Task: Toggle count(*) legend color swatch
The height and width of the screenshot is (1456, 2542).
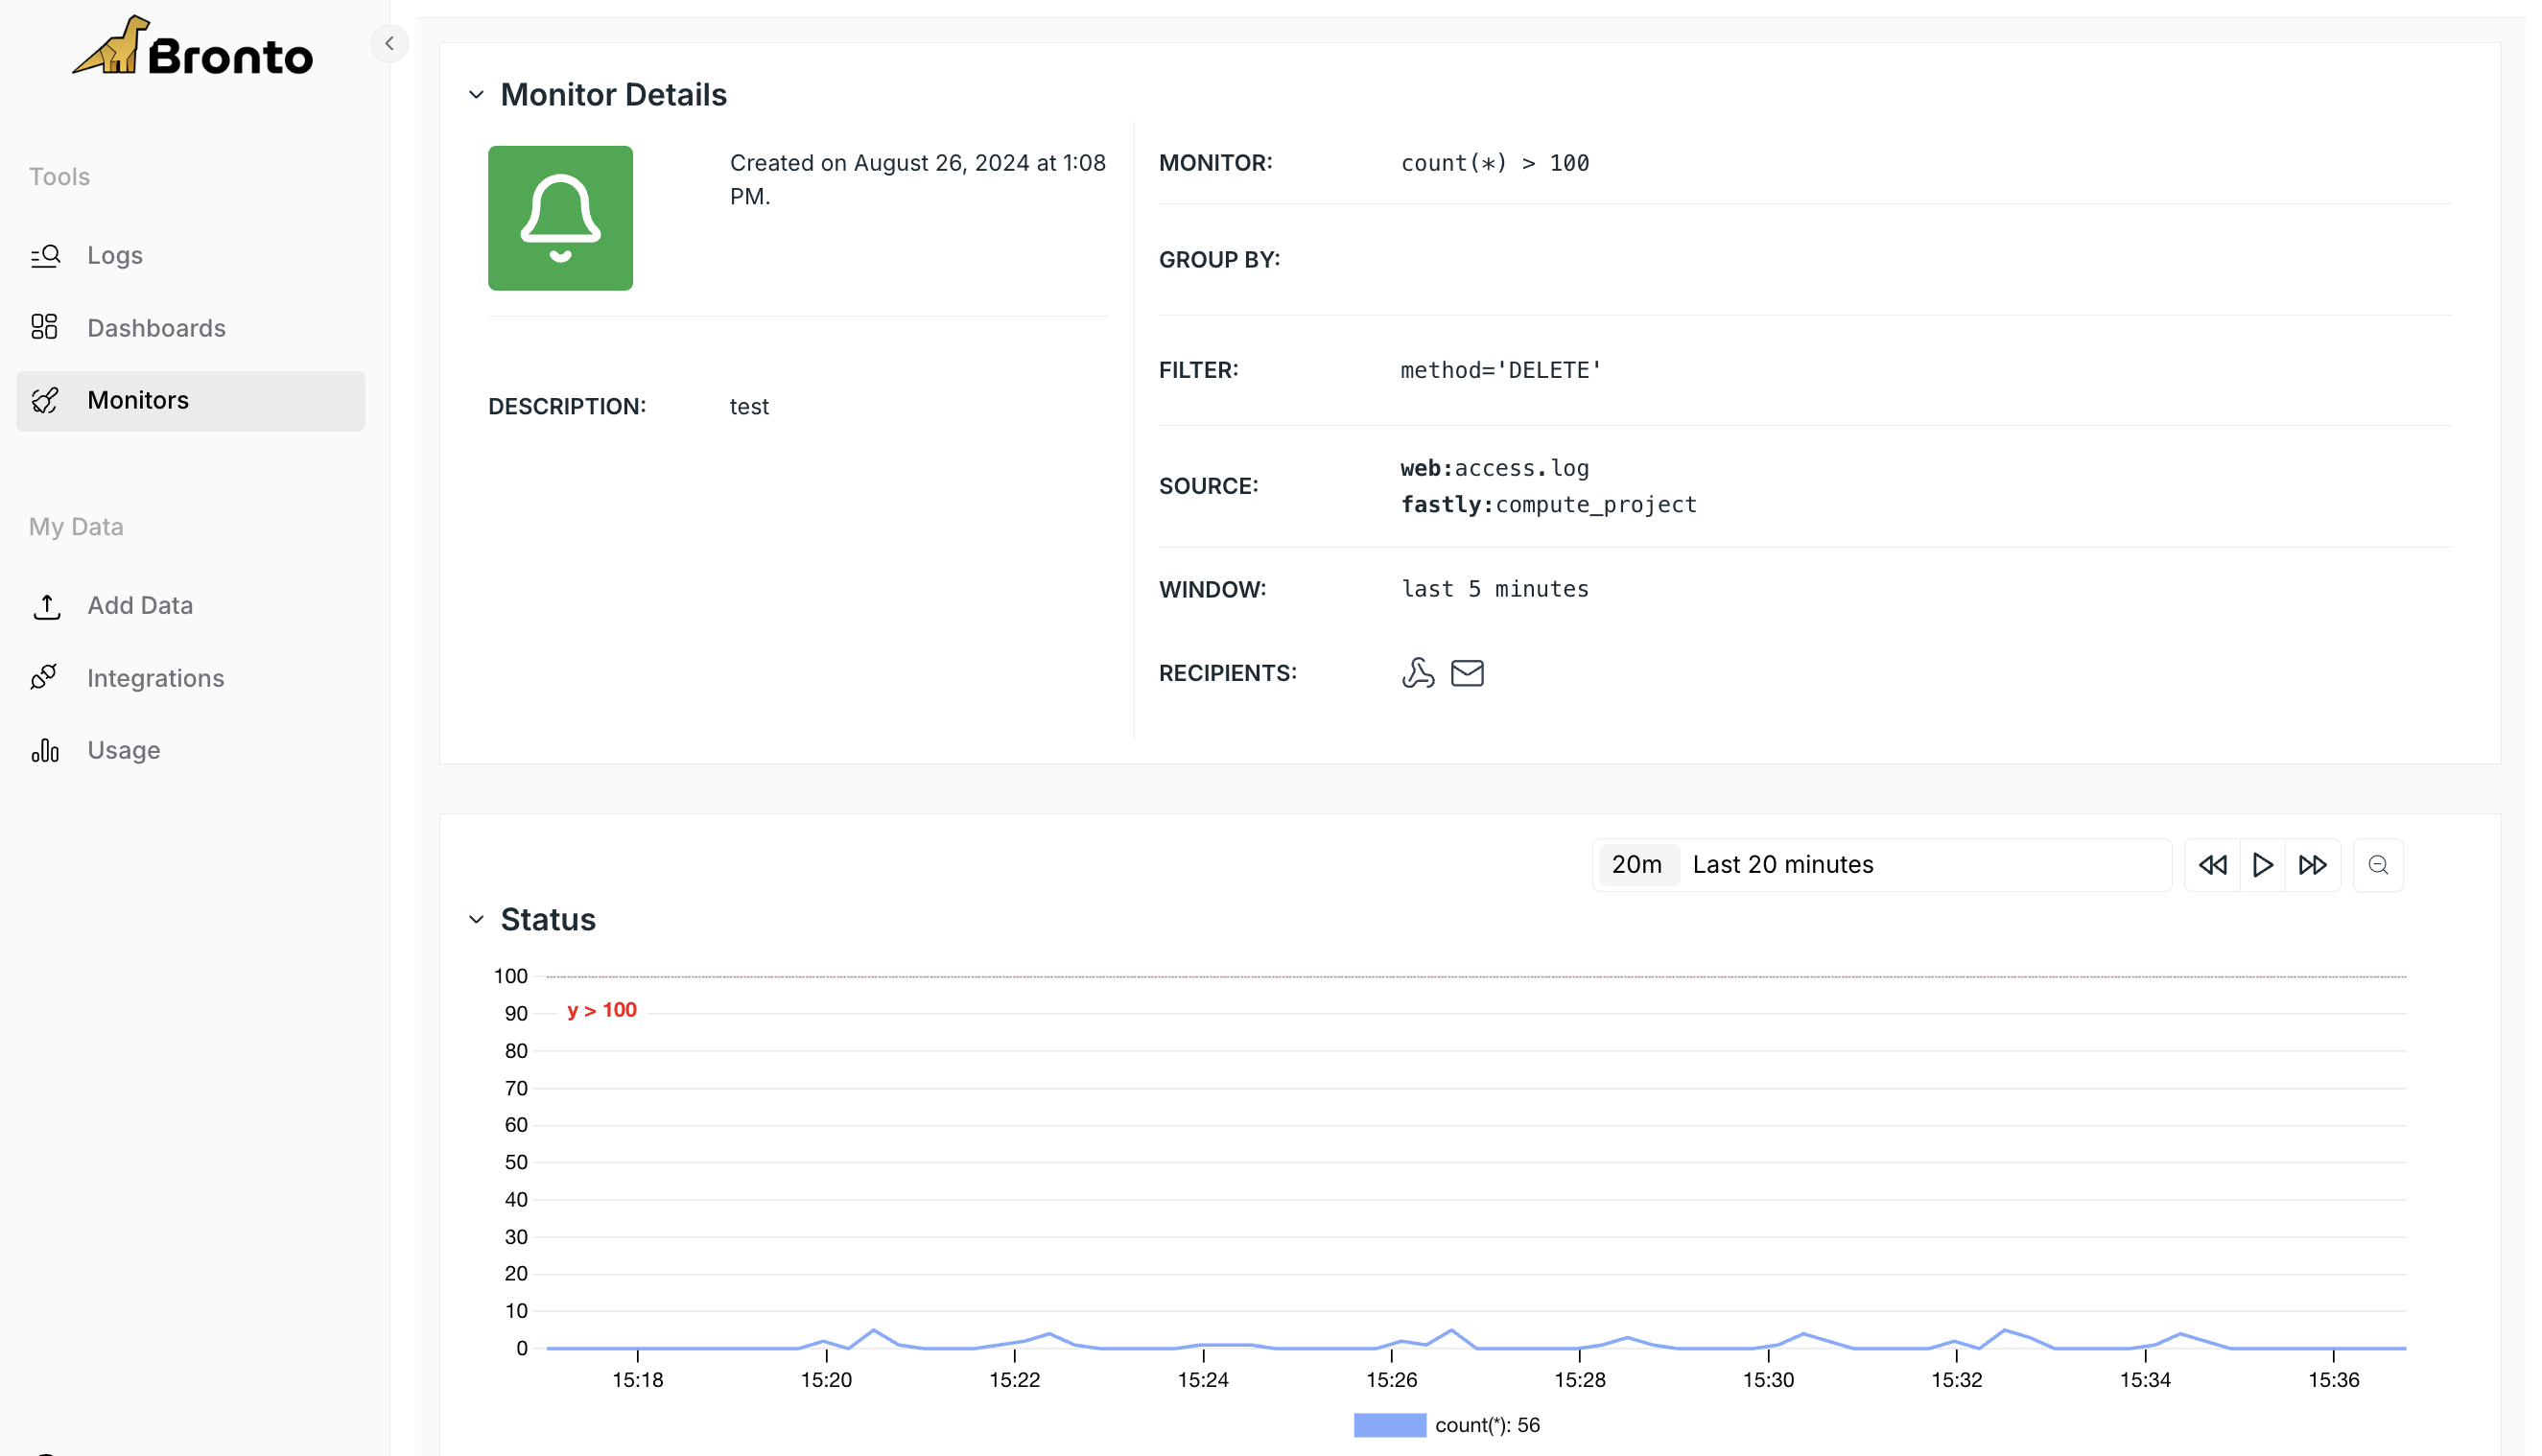Action: 1389,1425
